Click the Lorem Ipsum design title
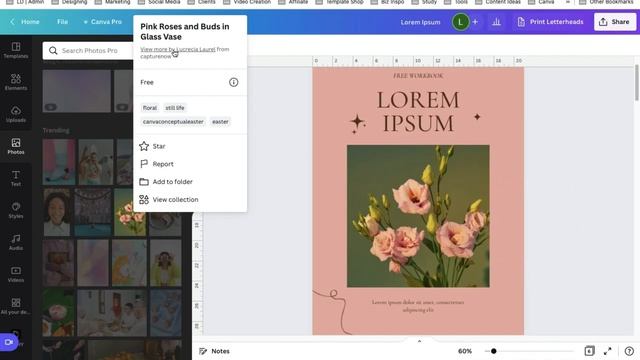This screenshot has height=360, width=640. click(x=420, y=22)
